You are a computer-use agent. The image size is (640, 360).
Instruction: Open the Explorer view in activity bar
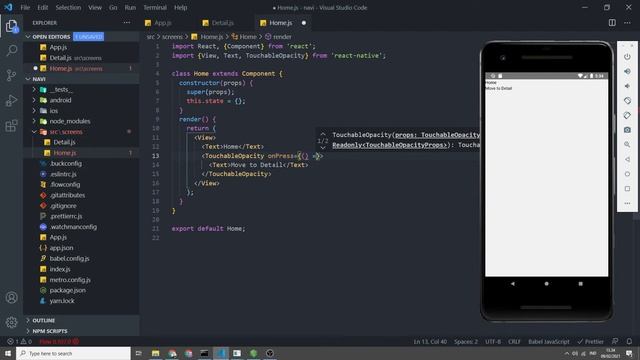coord(11,26)
